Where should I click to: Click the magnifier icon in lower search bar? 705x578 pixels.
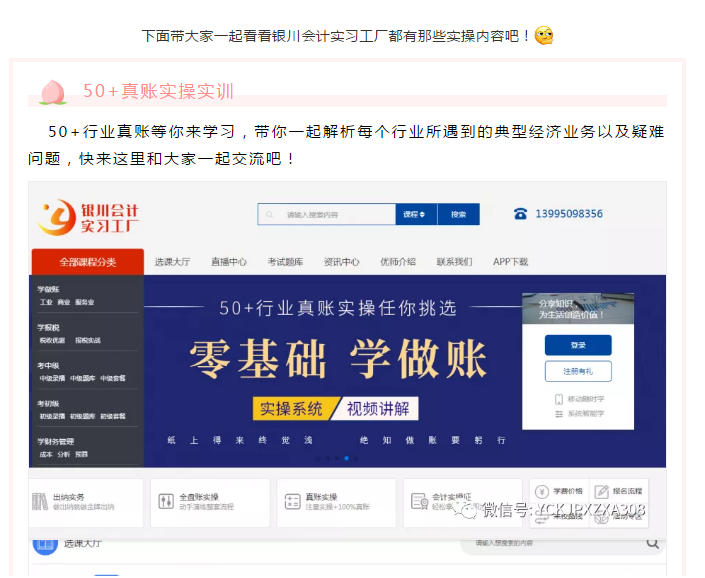[x=653, y=543]
